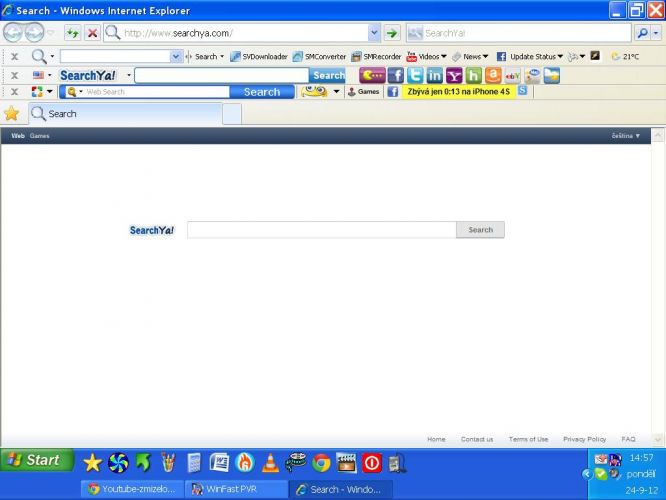The image size is (666, 500).
Task: Click the SearchYa toolbar text input
Action: pyautogui.click(x=222, y=76)
